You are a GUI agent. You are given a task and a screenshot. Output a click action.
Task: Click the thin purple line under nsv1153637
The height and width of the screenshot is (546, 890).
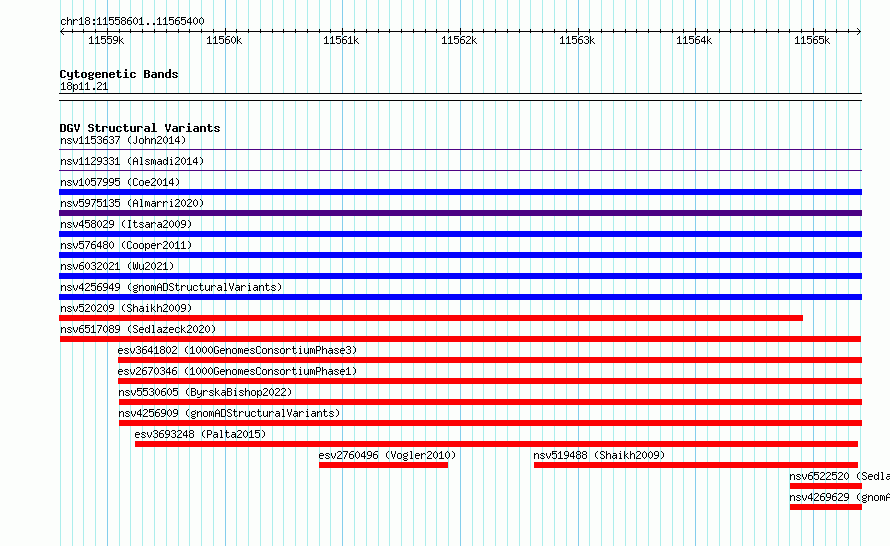pyautogui.click(x=460, y=150)
